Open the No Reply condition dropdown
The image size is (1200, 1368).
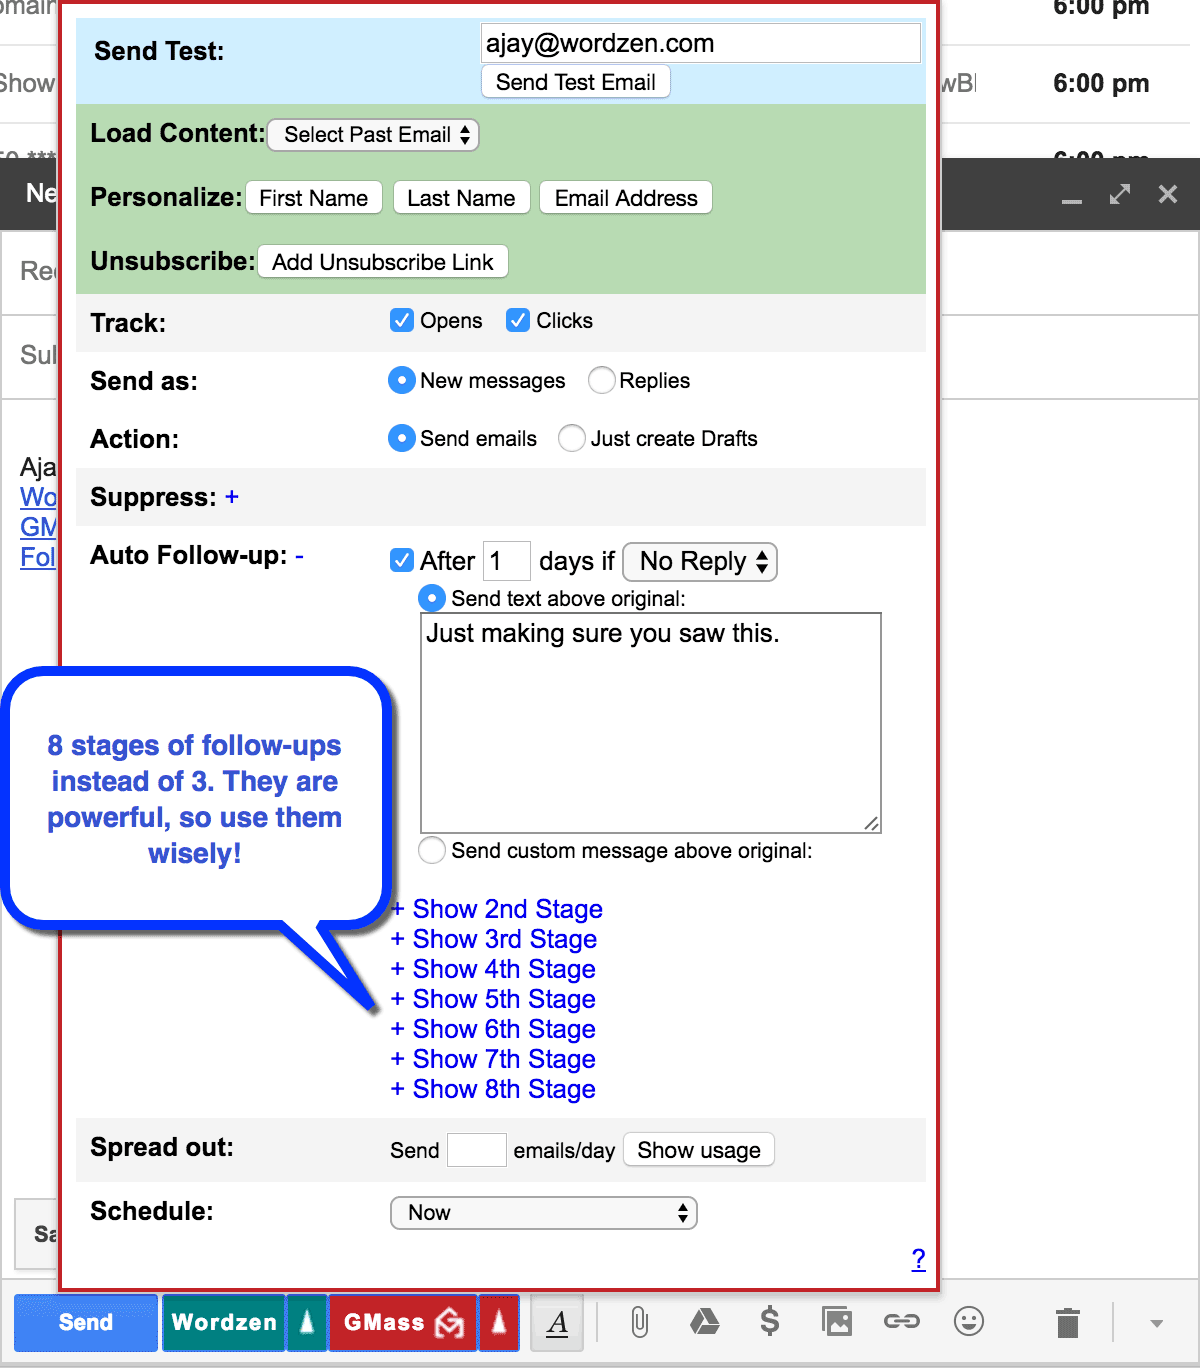pos(700,562)
